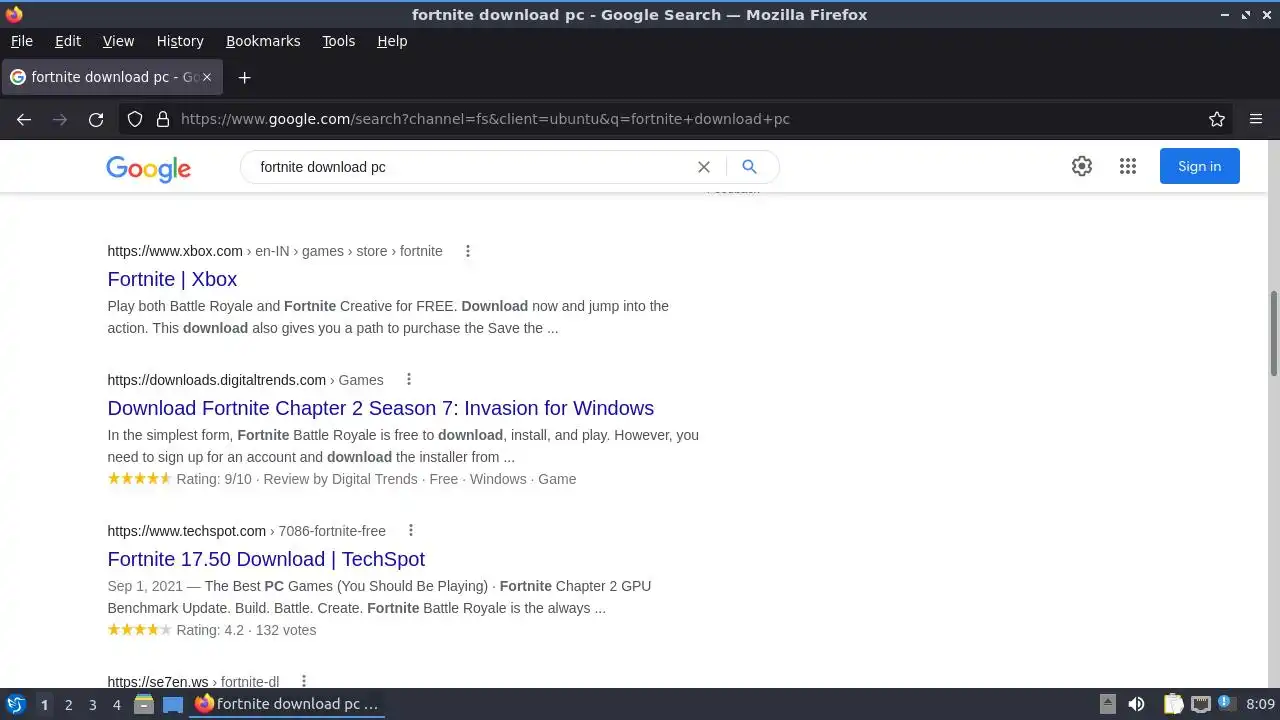Open options dots beside the se7en.ws result

(303, 681)
